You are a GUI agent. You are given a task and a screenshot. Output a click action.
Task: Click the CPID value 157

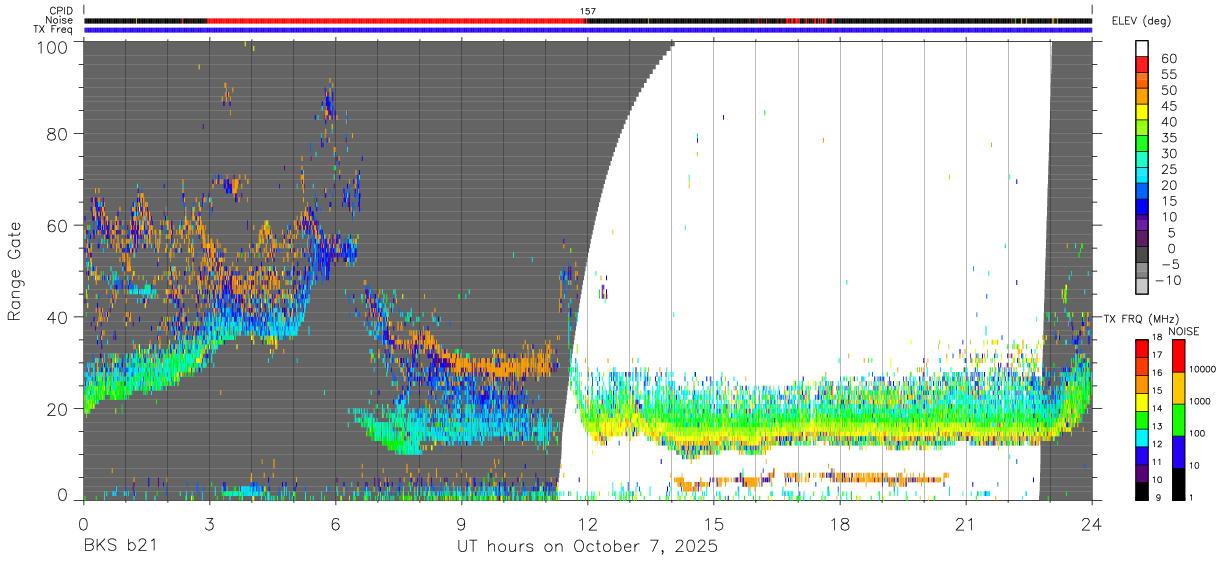tap(588, 11)
